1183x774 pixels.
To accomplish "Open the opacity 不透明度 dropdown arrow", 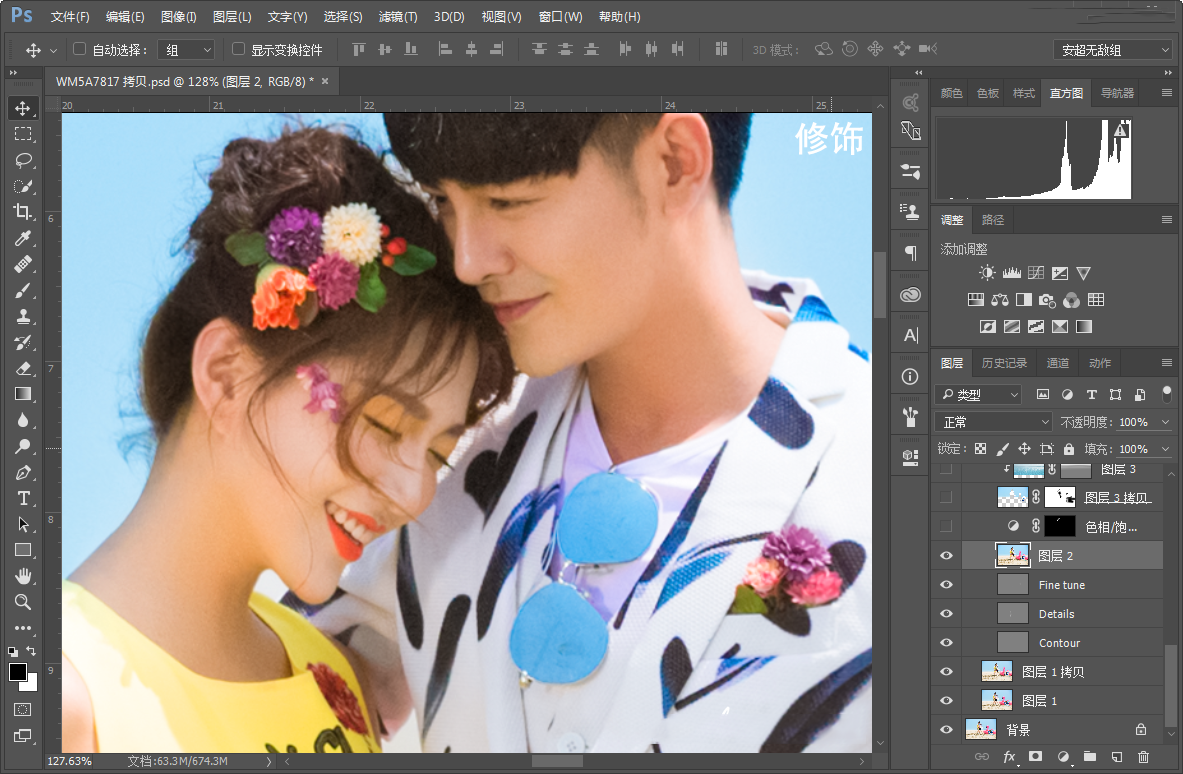I will click(1166, 422).
